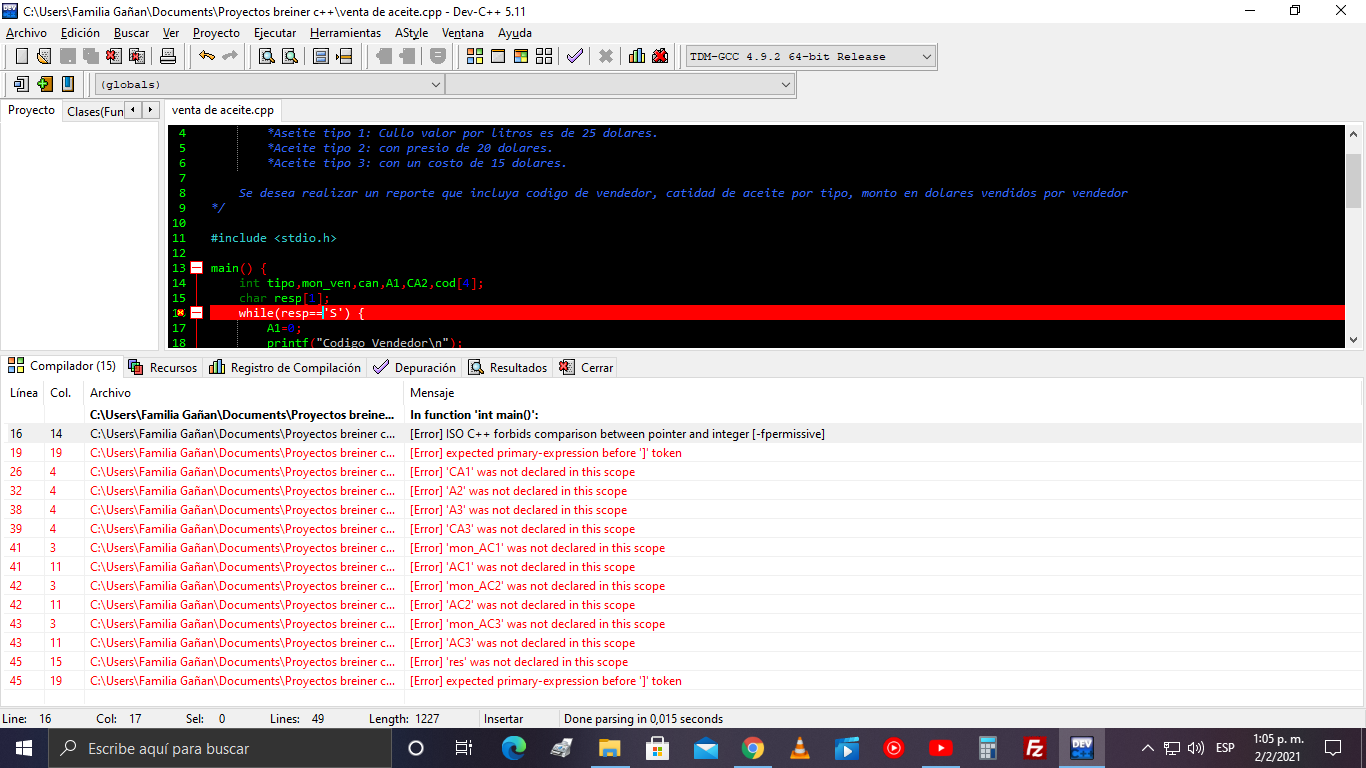Click the Run toolbar icon
Viewport: 1366px width, 768px height.
tap(498, 56)
